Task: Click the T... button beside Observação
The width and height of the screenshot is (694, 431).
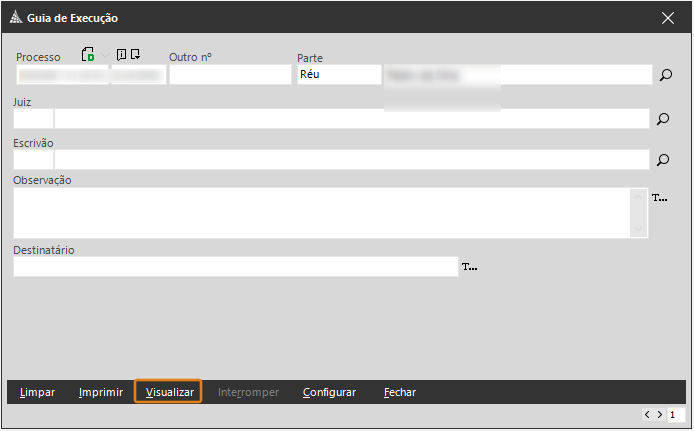Action: click(659, 198)
